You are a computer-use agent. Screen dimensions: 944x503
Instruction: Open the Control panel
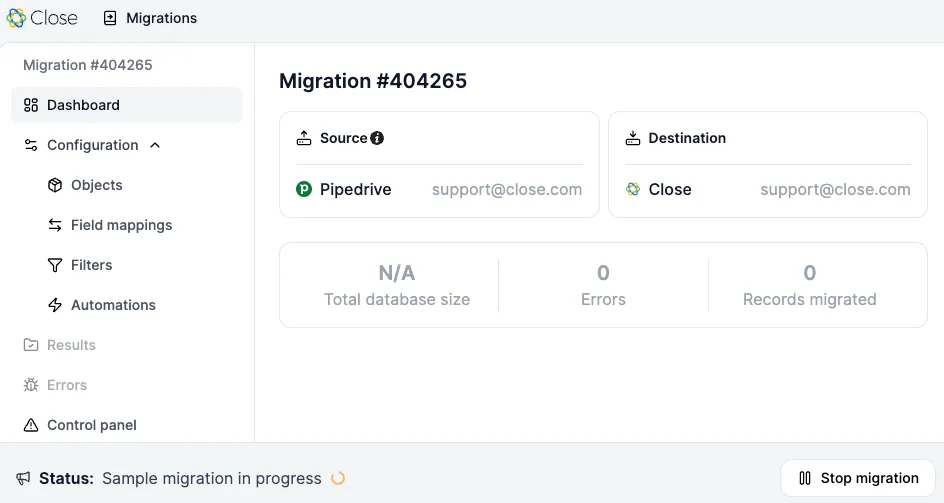pos(92,425)
